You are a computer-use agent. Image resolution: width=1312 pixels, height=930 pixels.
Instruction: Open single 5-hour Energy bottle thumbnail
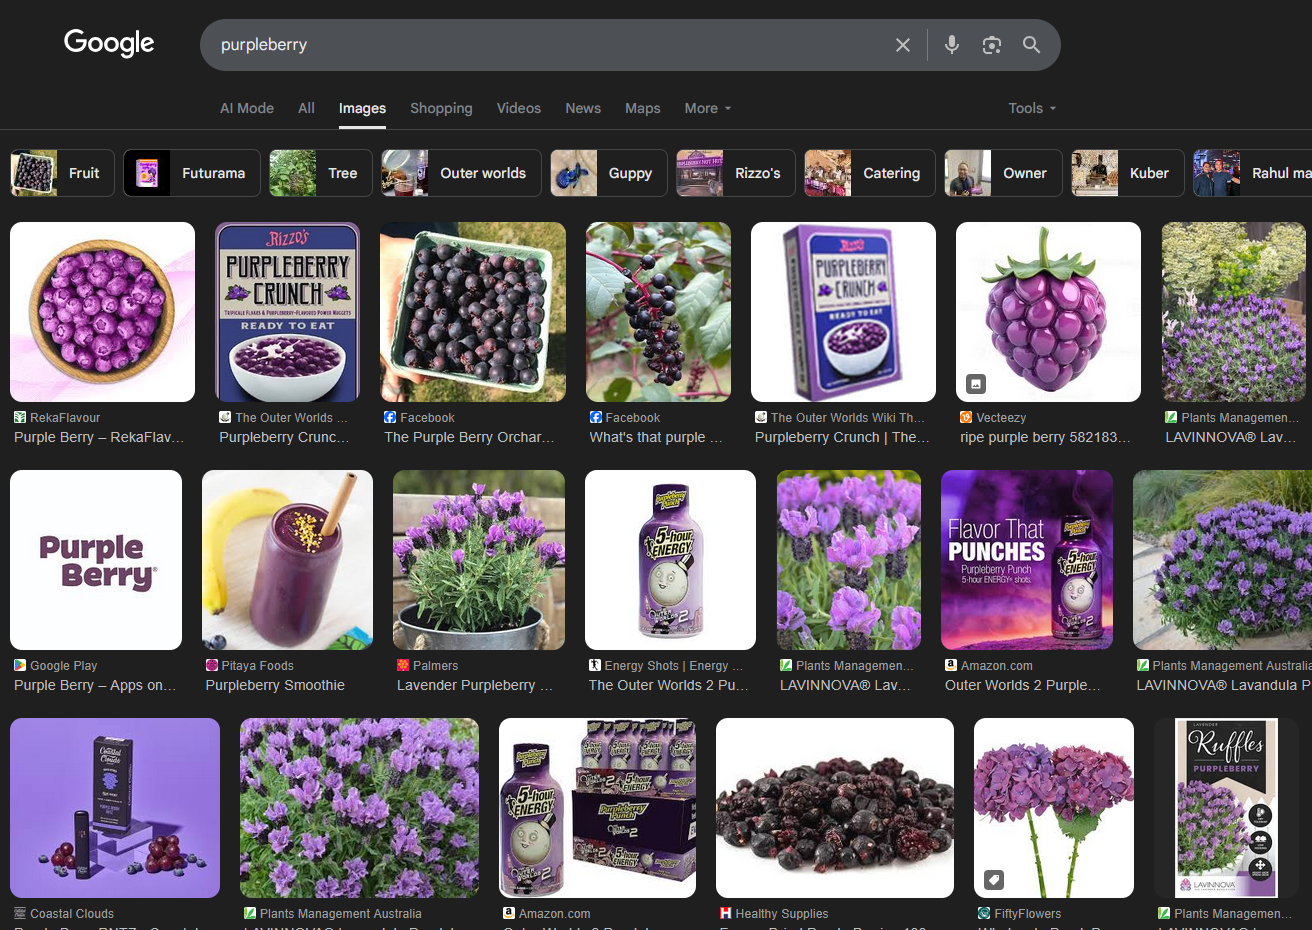670,560
